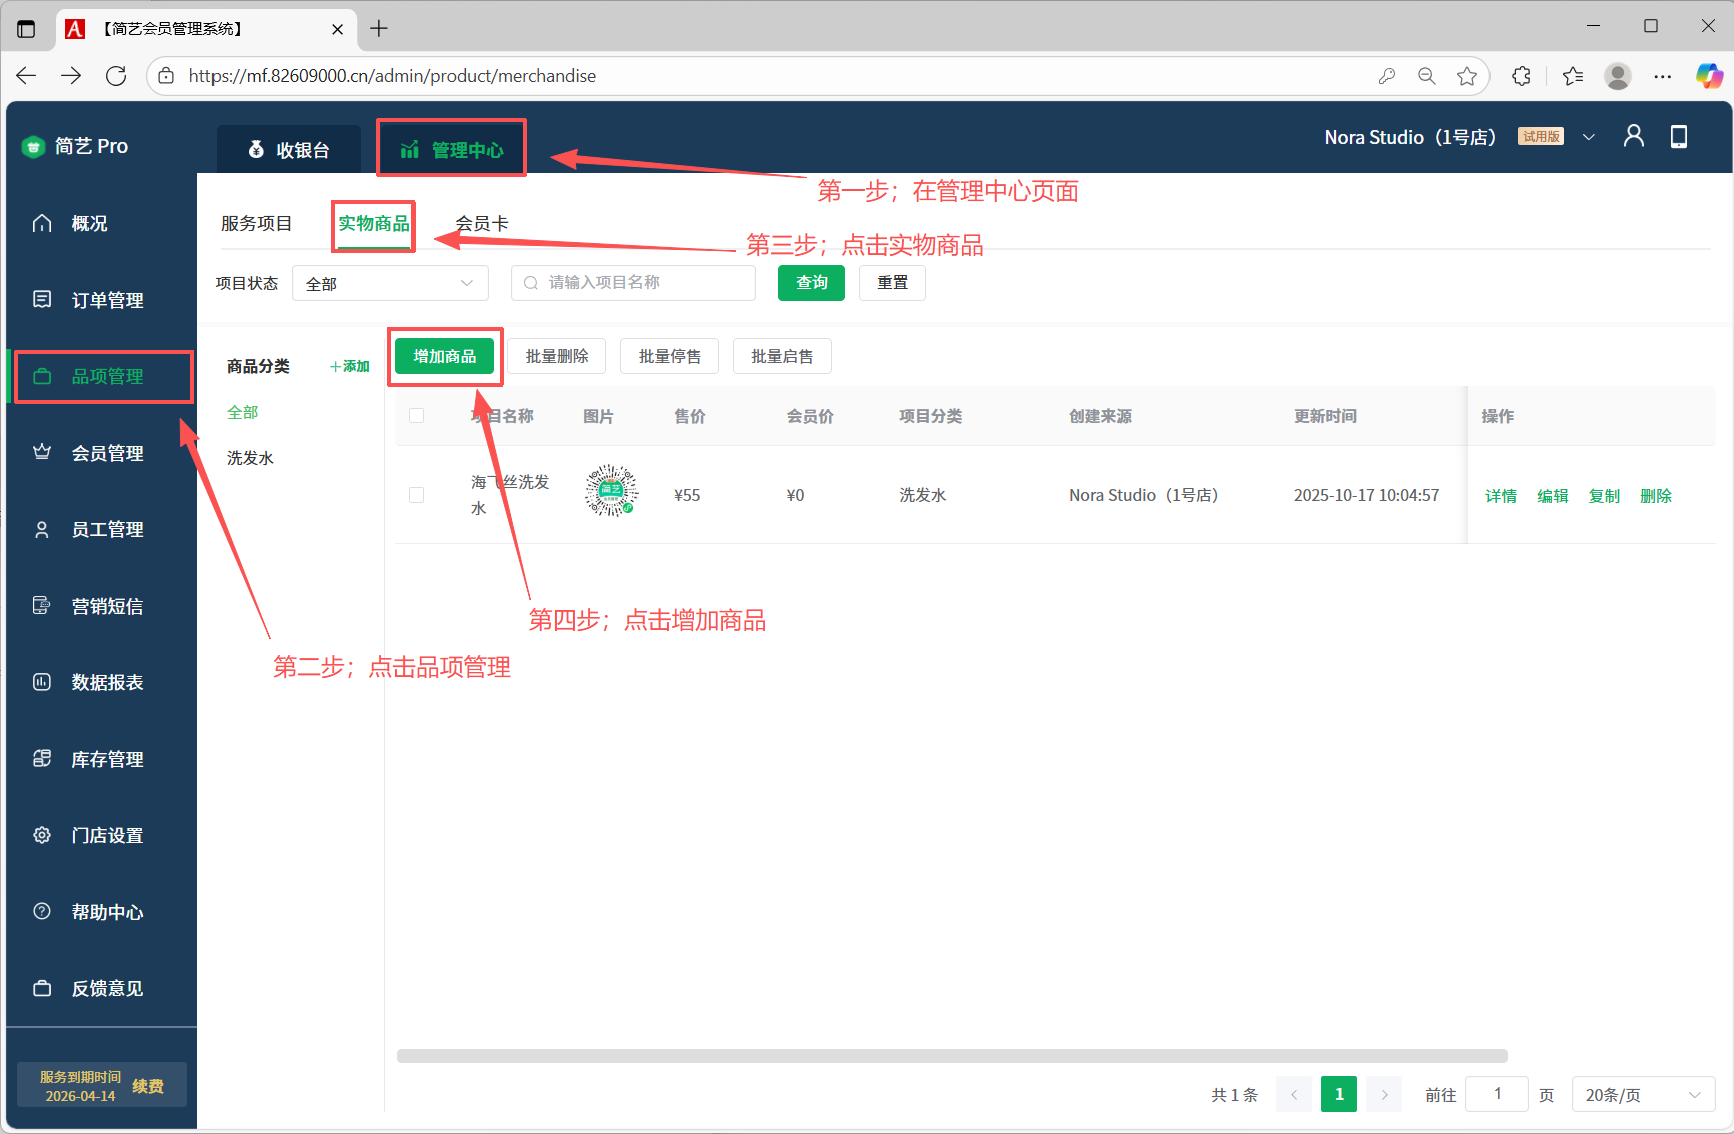
Task: Reload the page with refresh icon
Action: [x=116, y=76]
